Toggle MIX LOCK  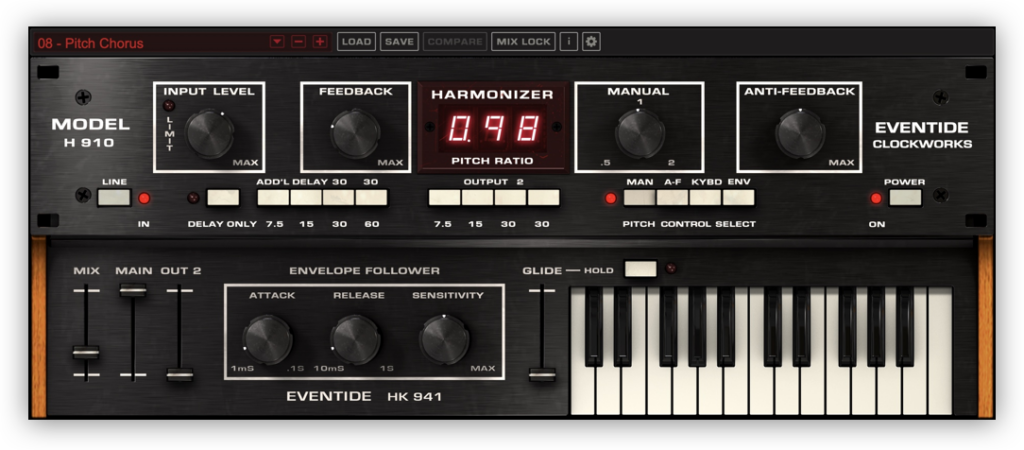(523, 42)
